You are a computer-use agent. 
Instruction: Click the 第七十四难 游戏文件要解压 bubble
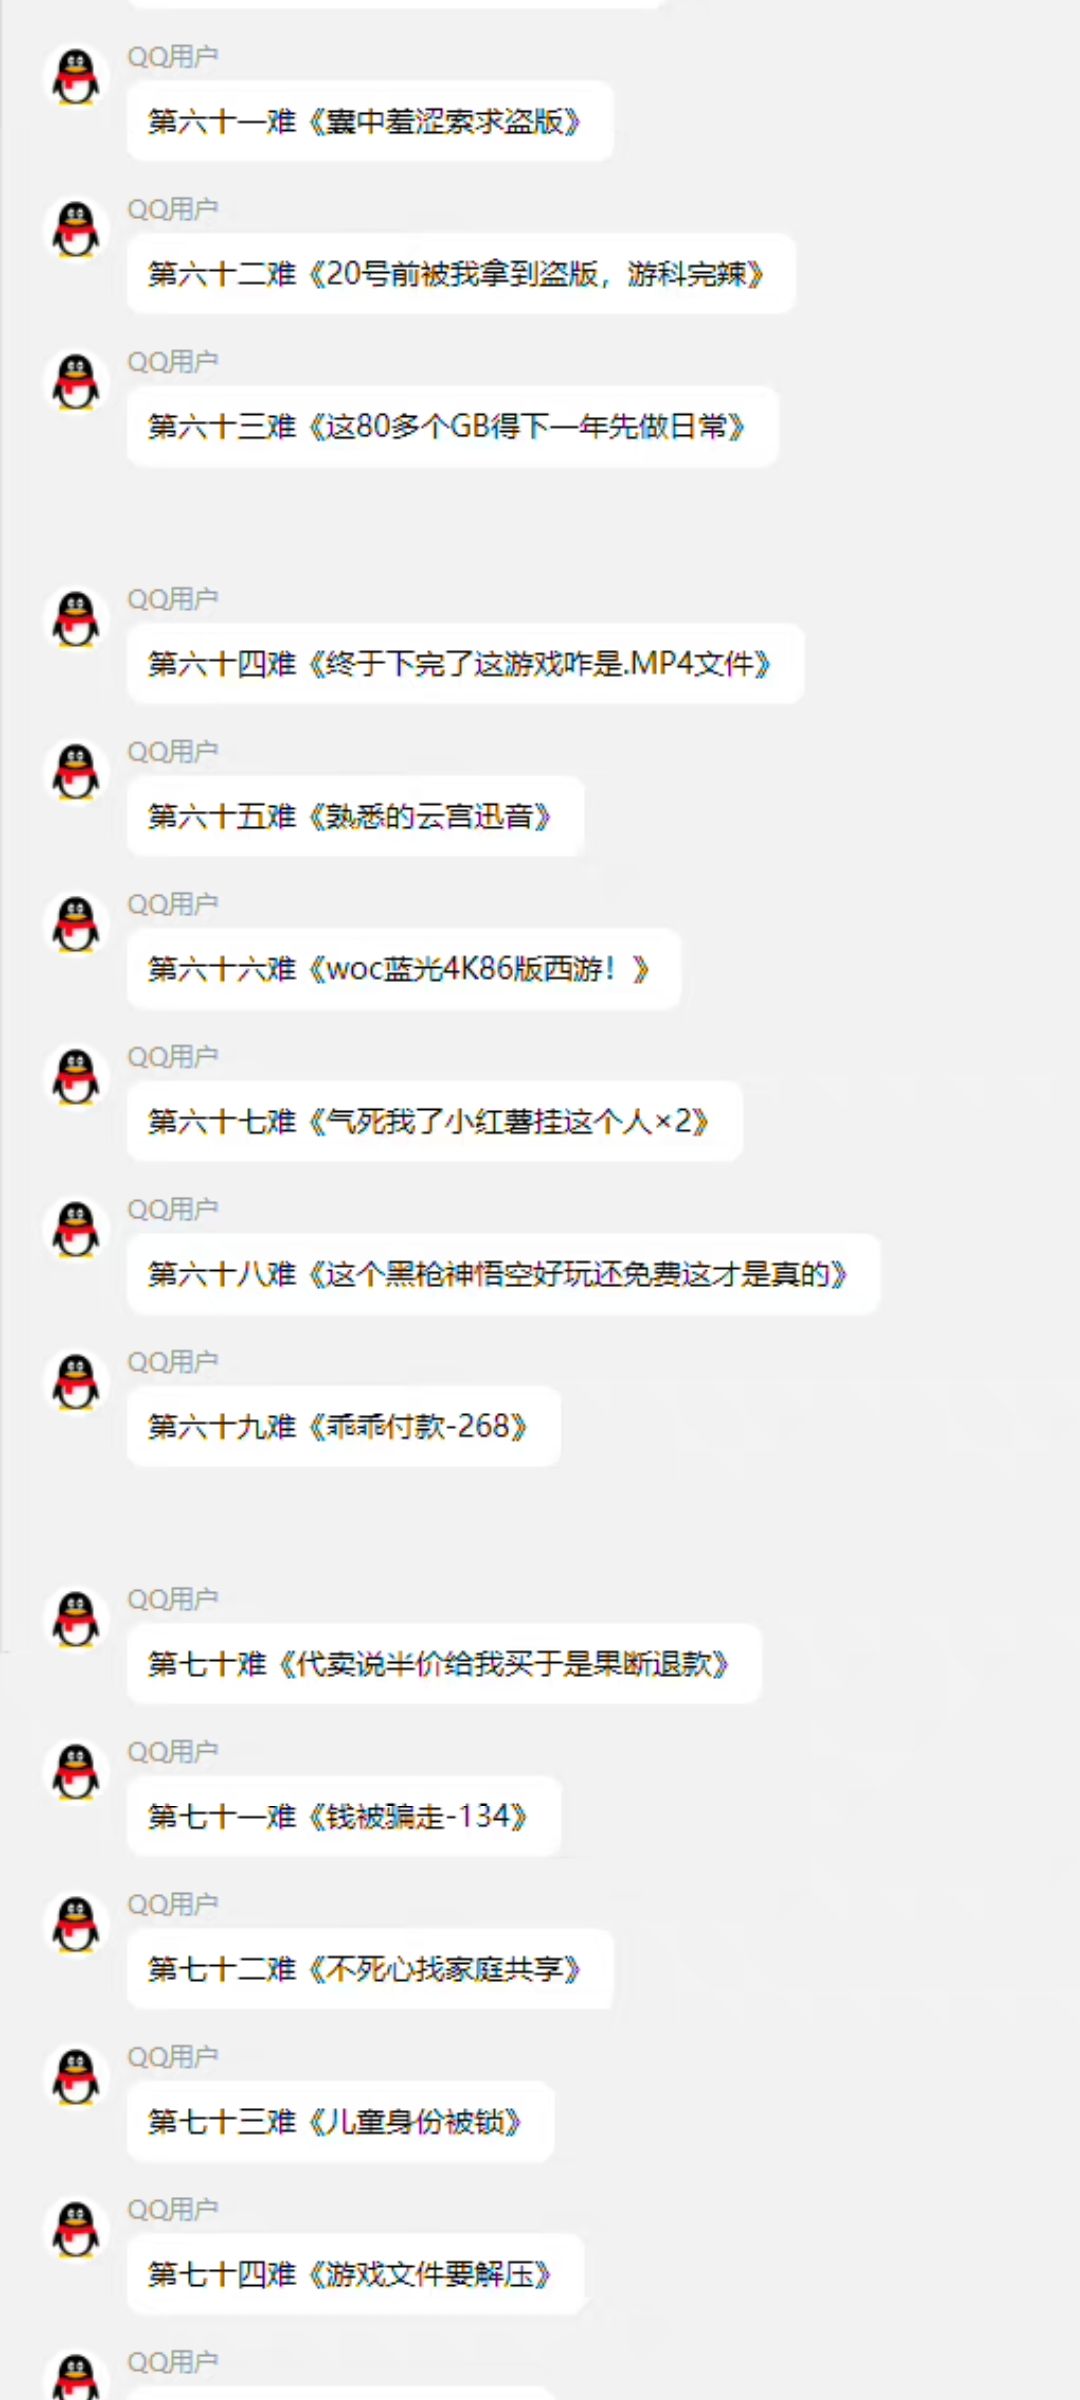[x=355, y=2273]
